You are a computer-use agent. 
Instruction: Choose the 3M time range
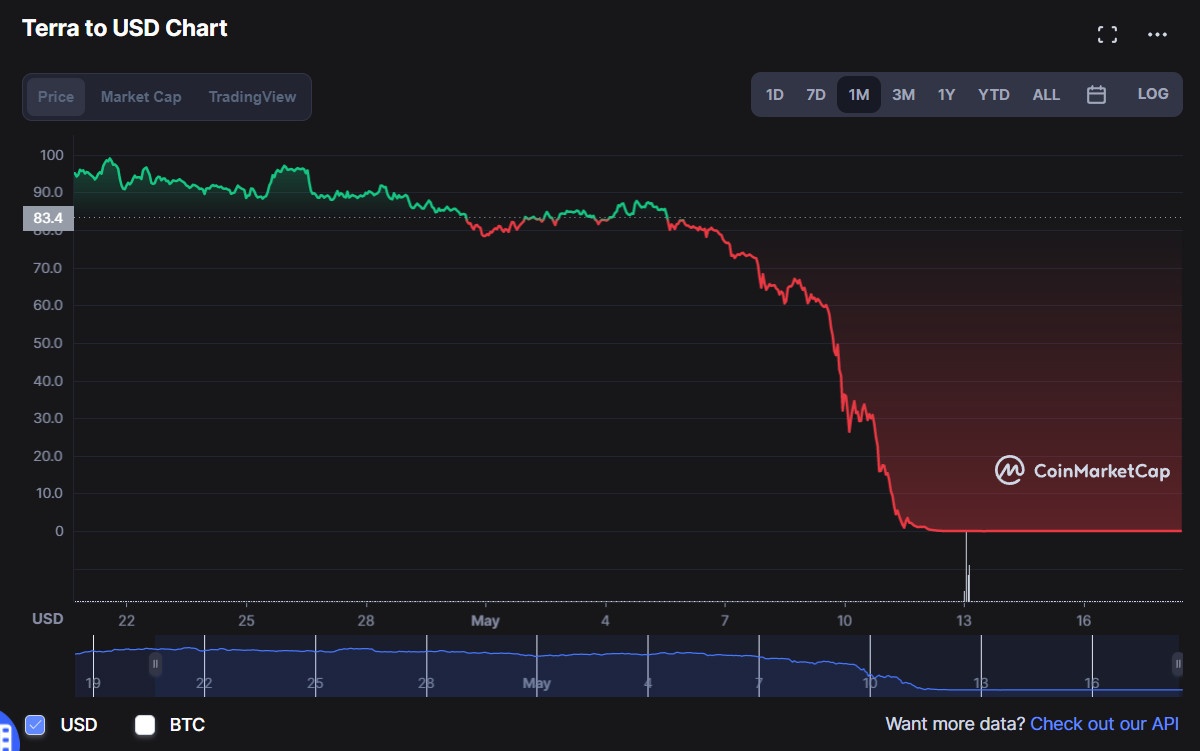(x=903, y=95)
